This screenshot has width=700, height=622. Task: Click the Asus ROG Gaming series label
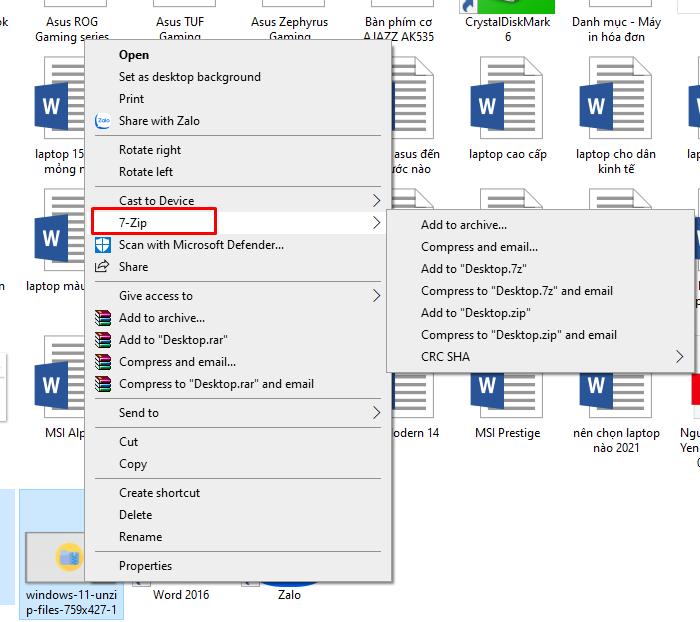[72, 28]
